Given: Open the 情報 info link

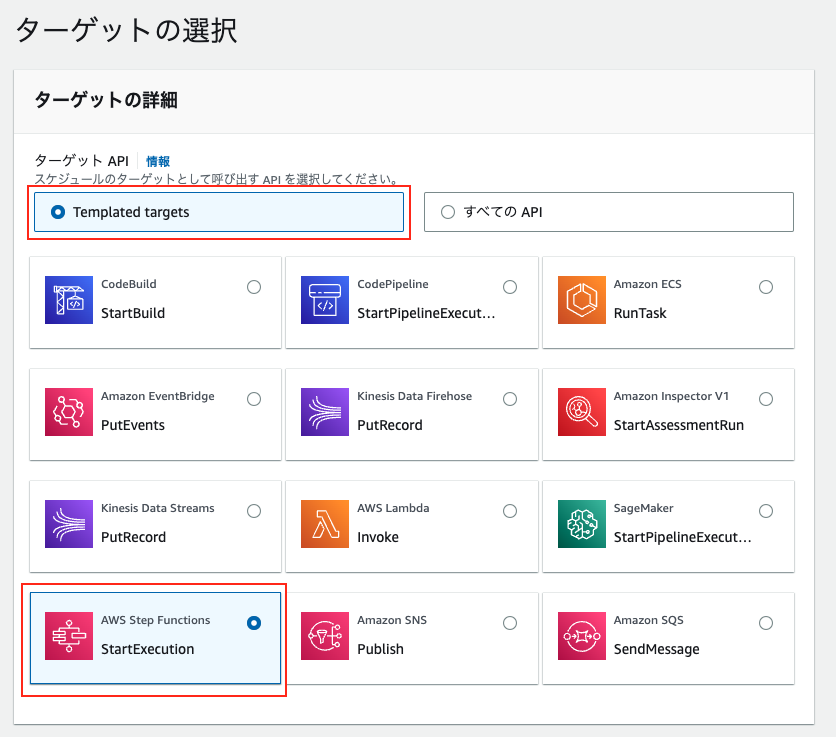Looking at the screenshot, I should pyautogui.click(x=158, y=161).
